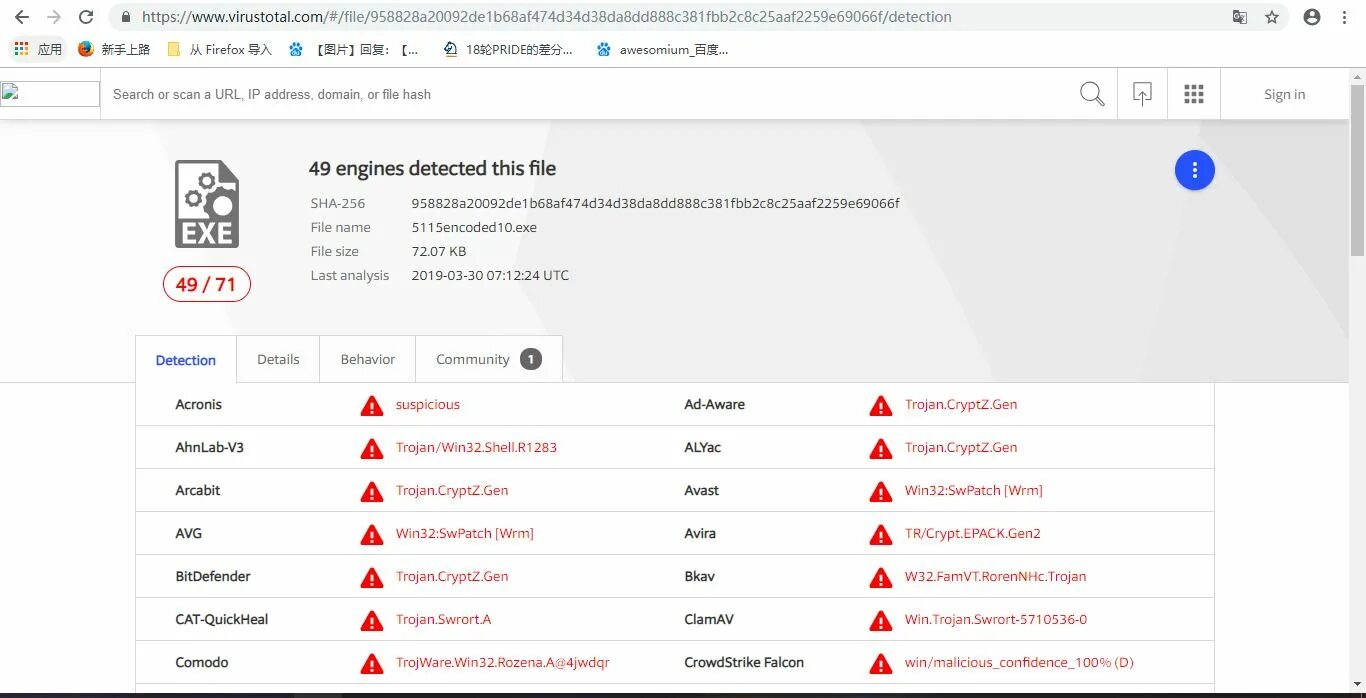The height and width of the screenshot is (698, 1366).
Task: Click the warning icon in Bkav row
Action: point(881,577)
